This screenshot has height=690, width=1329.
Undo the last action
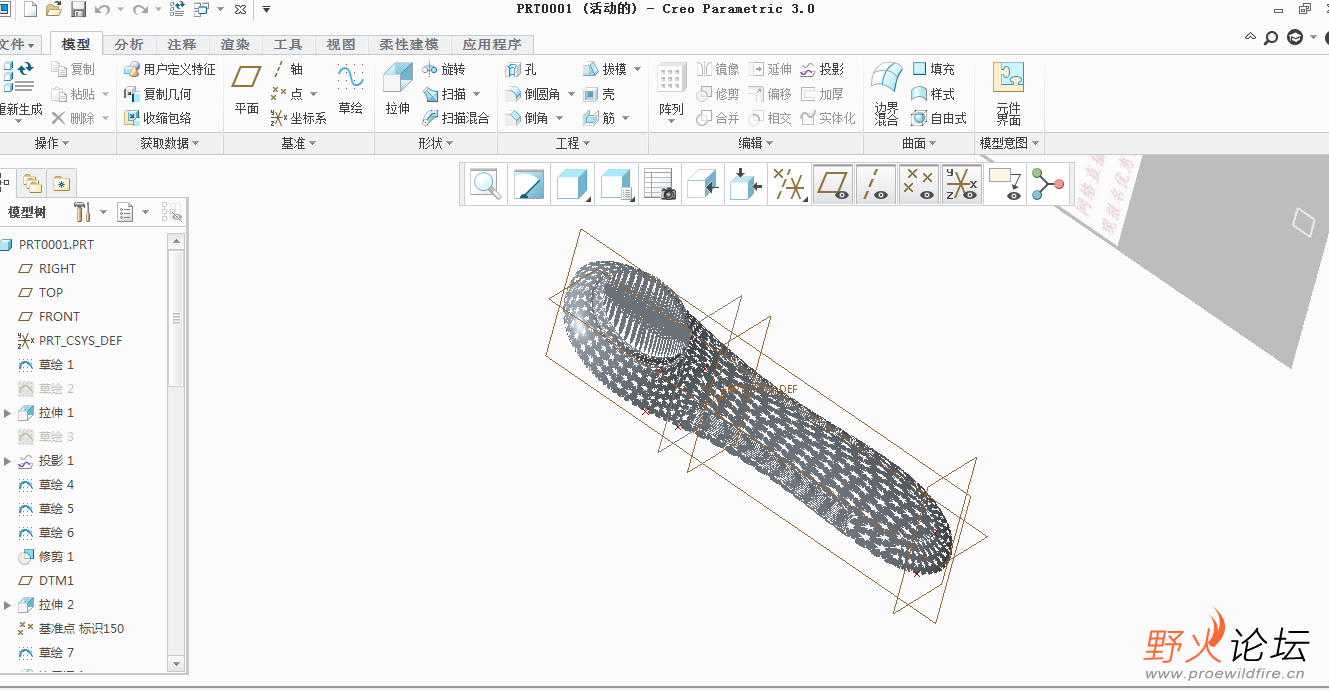(x=102, y=9)
